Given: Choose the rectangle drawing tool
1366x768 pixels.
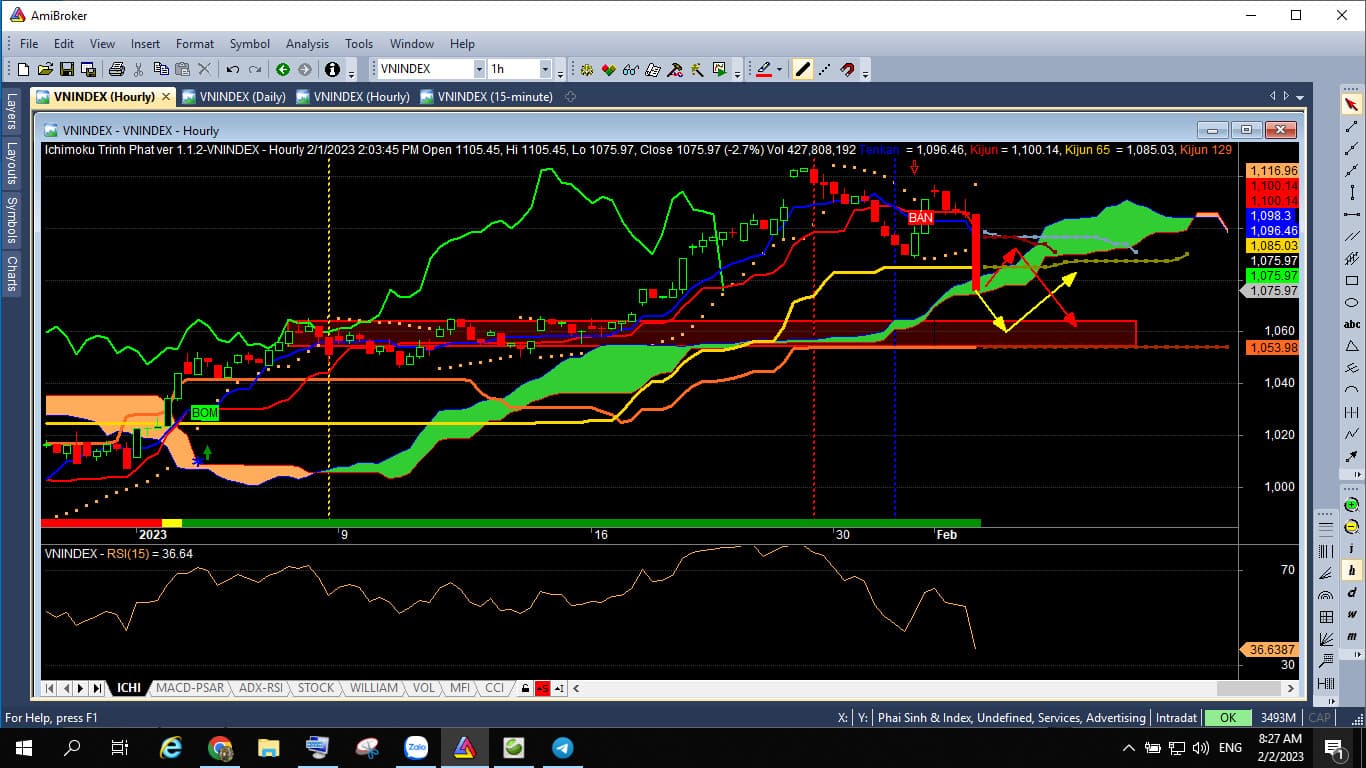Looking at the screenshot, I should click(x=1352, y=281).
